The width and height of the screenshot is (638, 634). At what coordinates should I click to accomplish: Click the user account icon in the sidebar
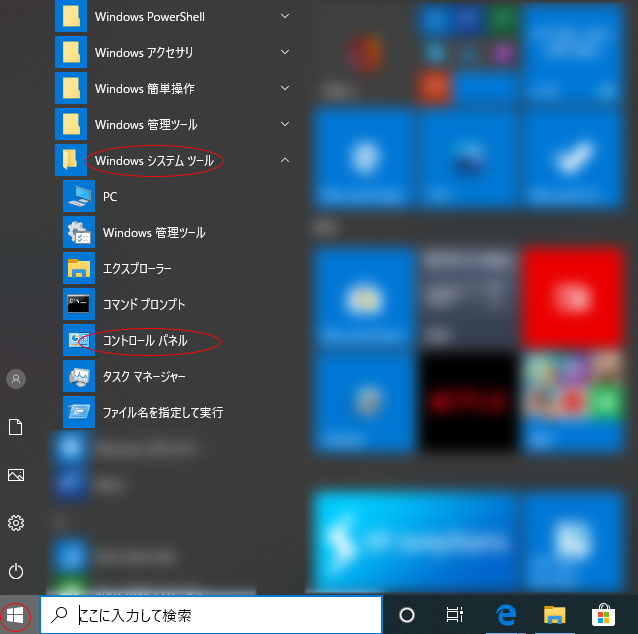(x=16, y=379)
